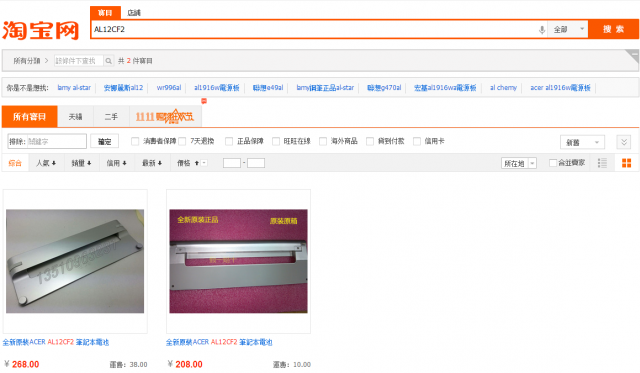This screenshot has width=640, height=373.
Task: Open title link of 268.00 ACER AL12CF2 item
Action: 56,342
